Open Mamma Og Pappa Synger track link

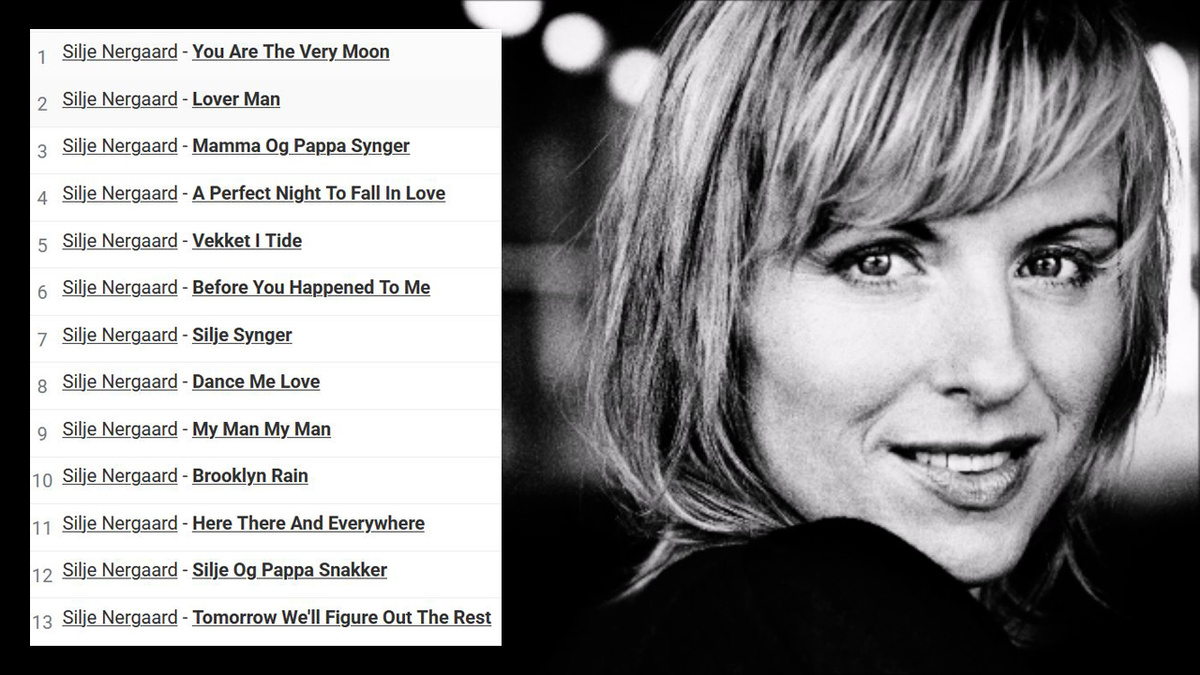[301, 146]
